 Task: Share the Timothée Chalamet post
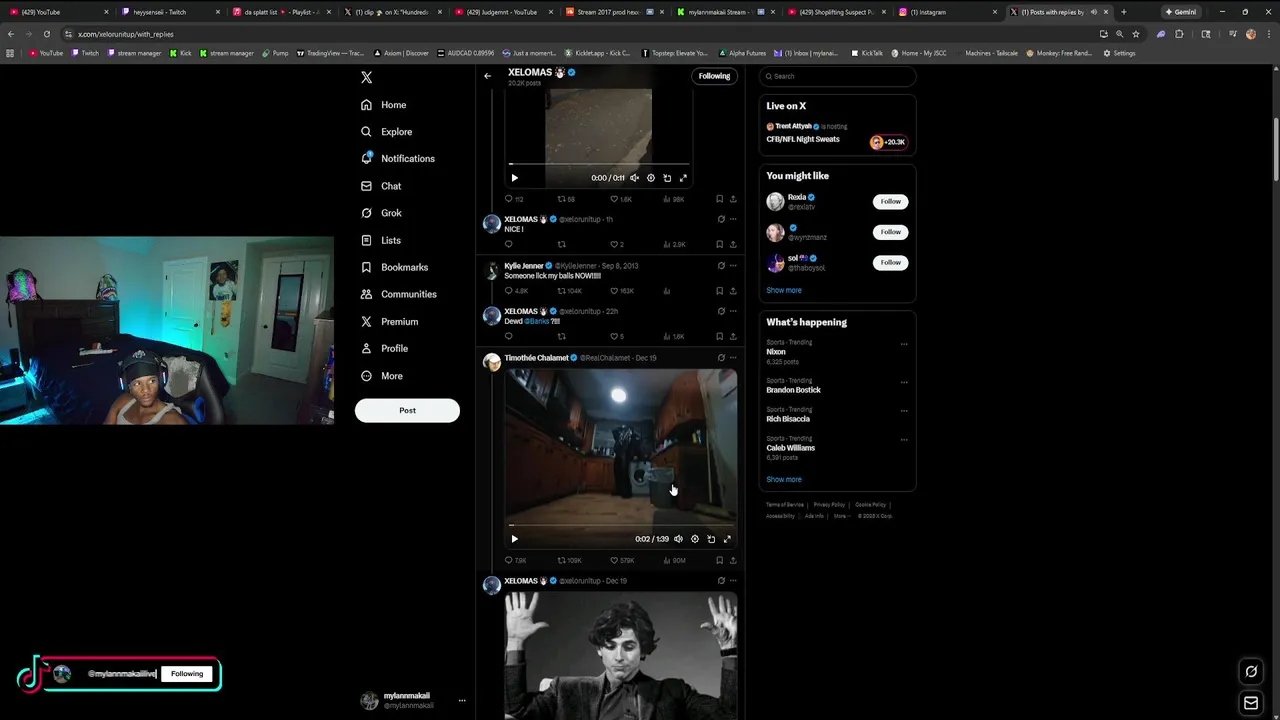(x=733, y=561)
